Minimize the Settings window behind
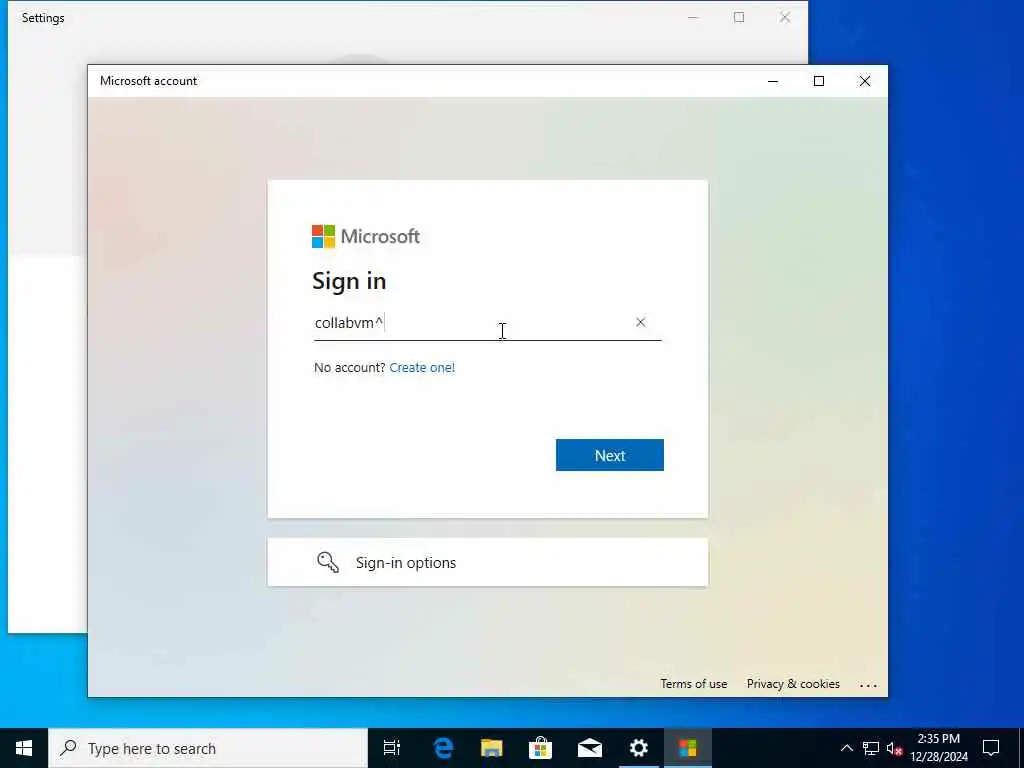 tap(693, 18)
